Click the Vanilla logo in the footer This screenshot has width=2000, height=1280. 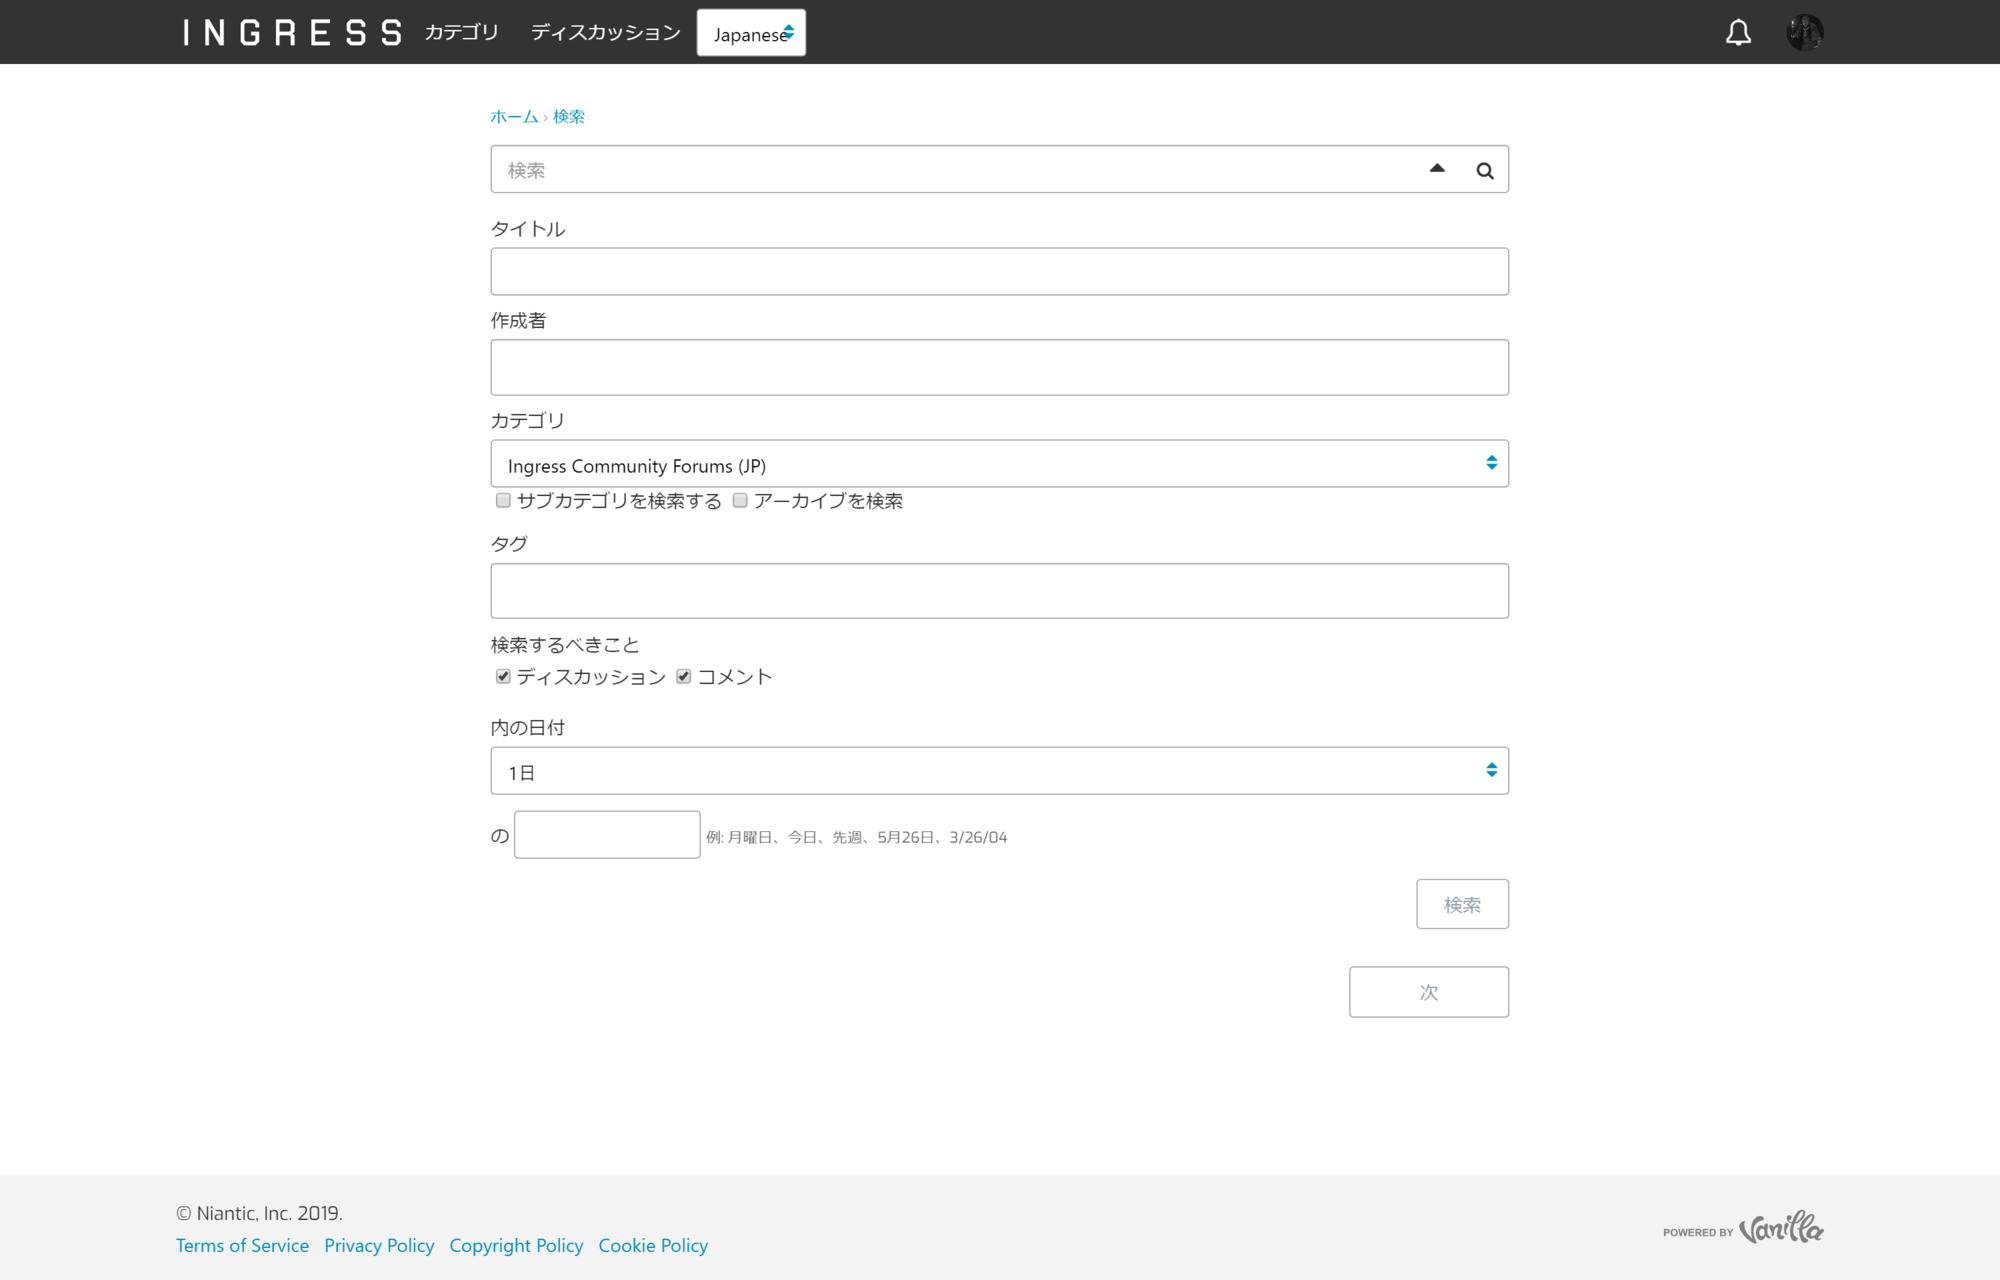(x=1782, y=1228)
